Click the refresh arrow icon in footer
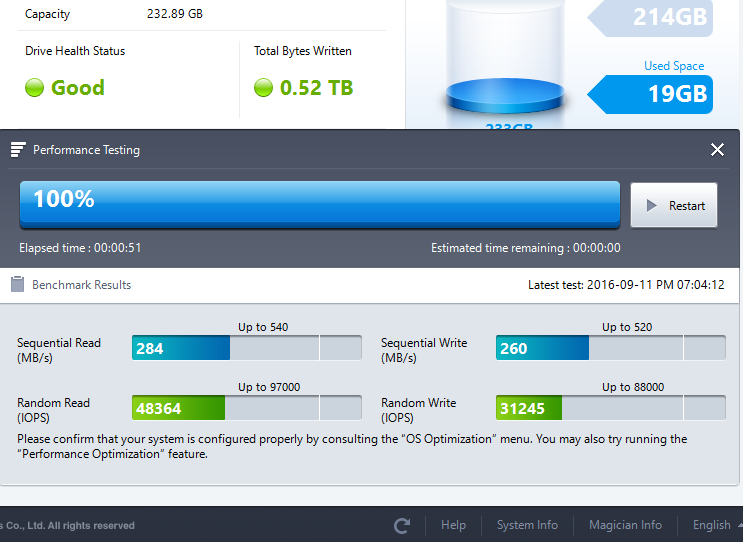 402,525
